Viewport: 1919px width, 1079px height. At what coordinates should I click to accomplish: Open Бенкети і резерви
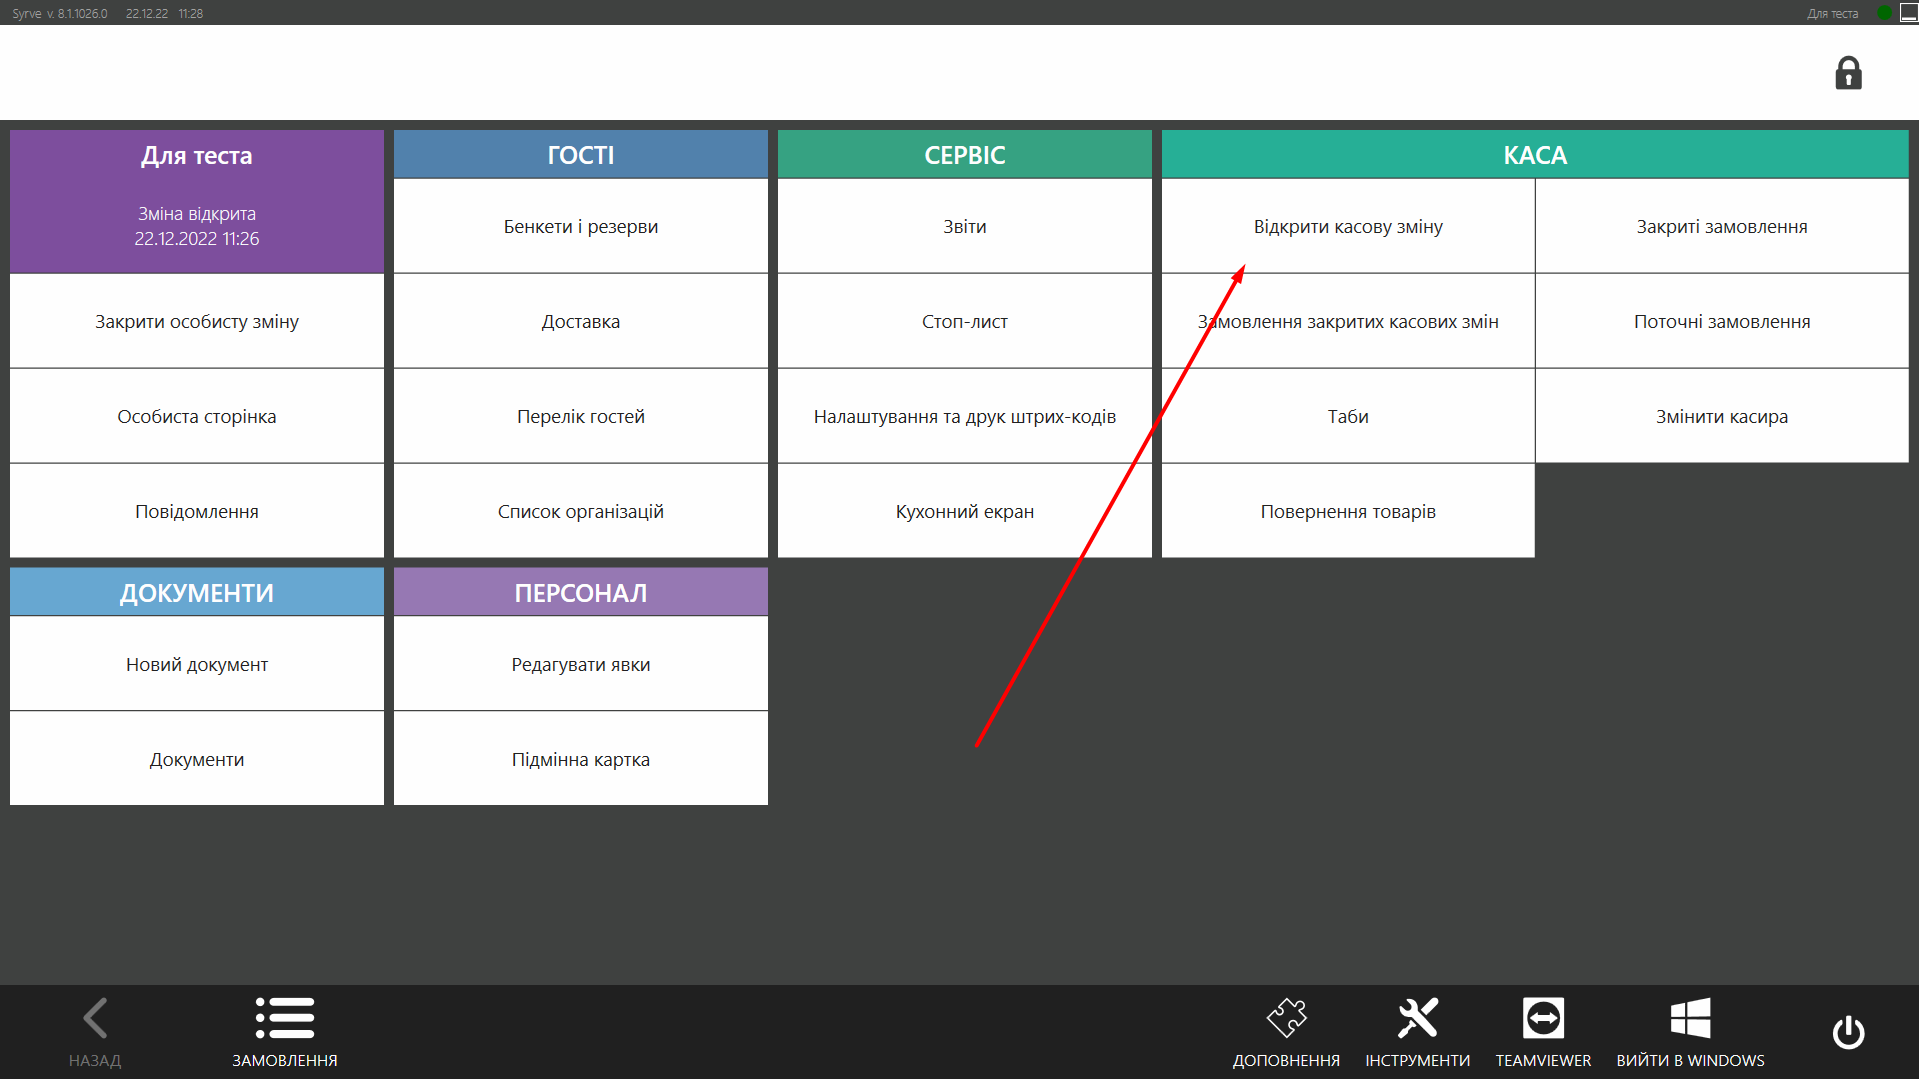point(580,226)
